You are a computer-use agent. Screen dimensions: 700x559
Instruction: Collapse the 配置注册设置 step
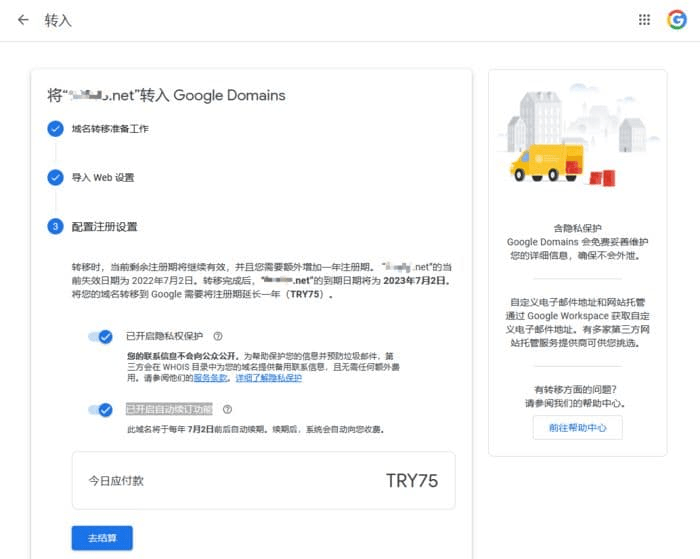coord(104,227)
